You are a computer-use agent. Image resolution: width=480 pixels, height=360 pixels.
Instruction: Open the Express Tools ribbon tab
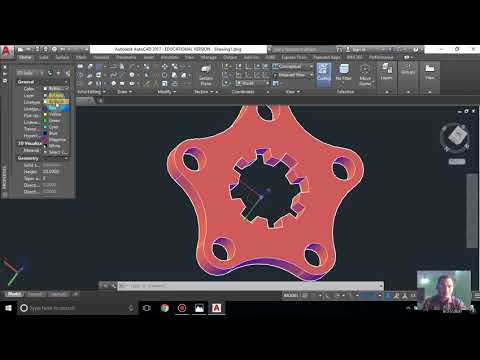pos(294,57)
